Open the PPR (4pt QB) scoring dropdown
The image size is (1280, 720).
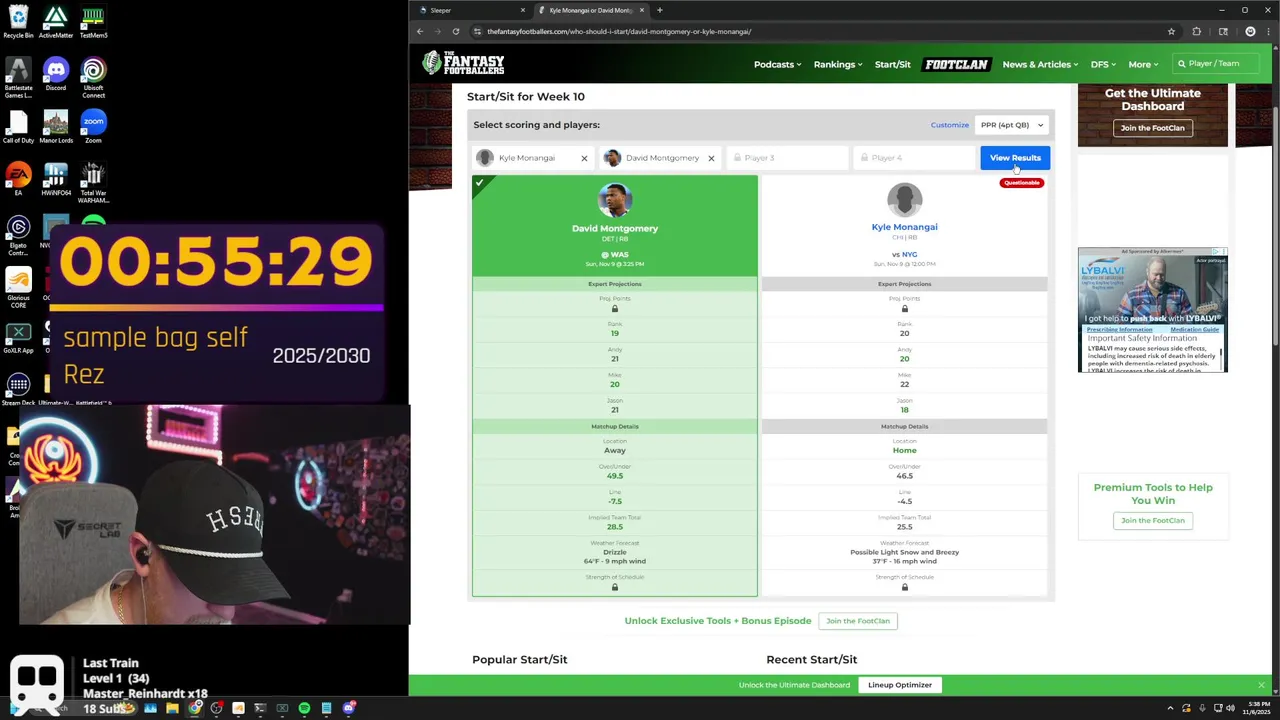point(1012,125)
